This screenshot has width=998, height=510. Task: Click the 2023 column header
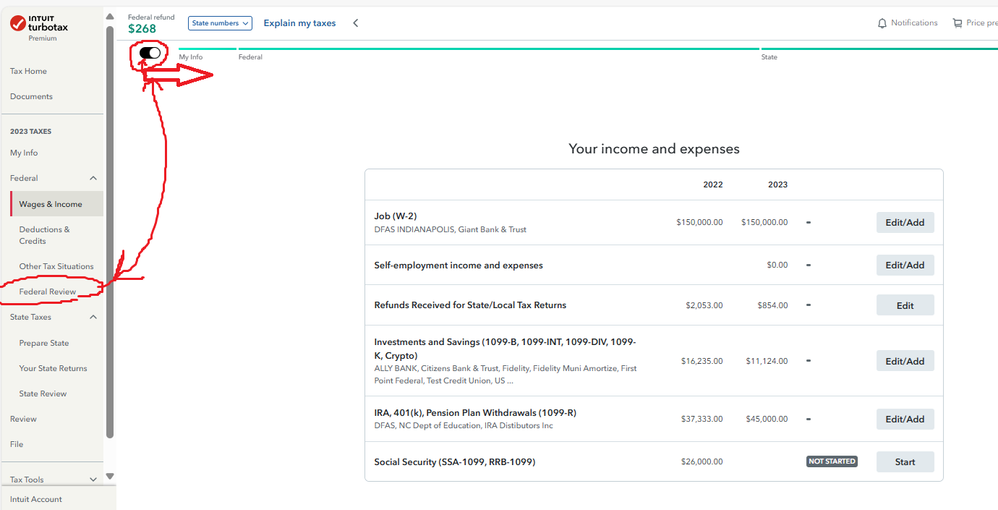click(778, 185)
